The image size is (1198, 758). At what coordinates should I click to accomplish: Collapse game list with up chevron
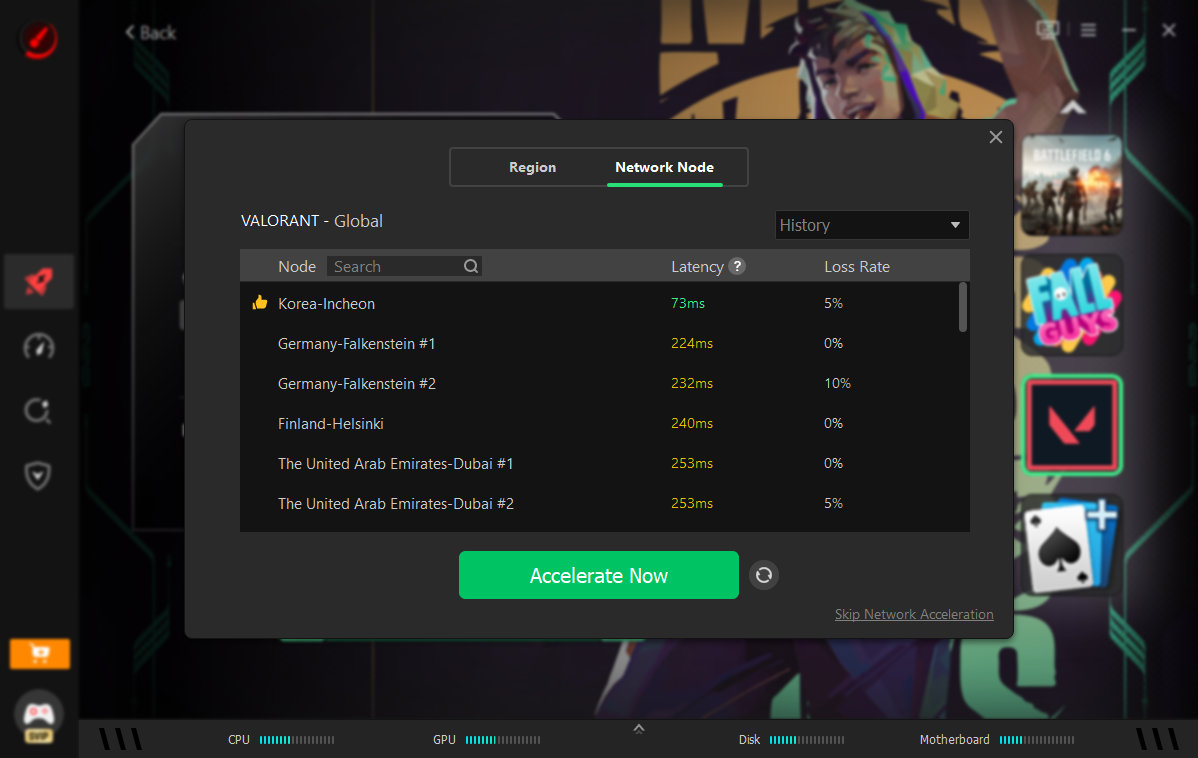pyautogui.click(x=1073, y=109)
